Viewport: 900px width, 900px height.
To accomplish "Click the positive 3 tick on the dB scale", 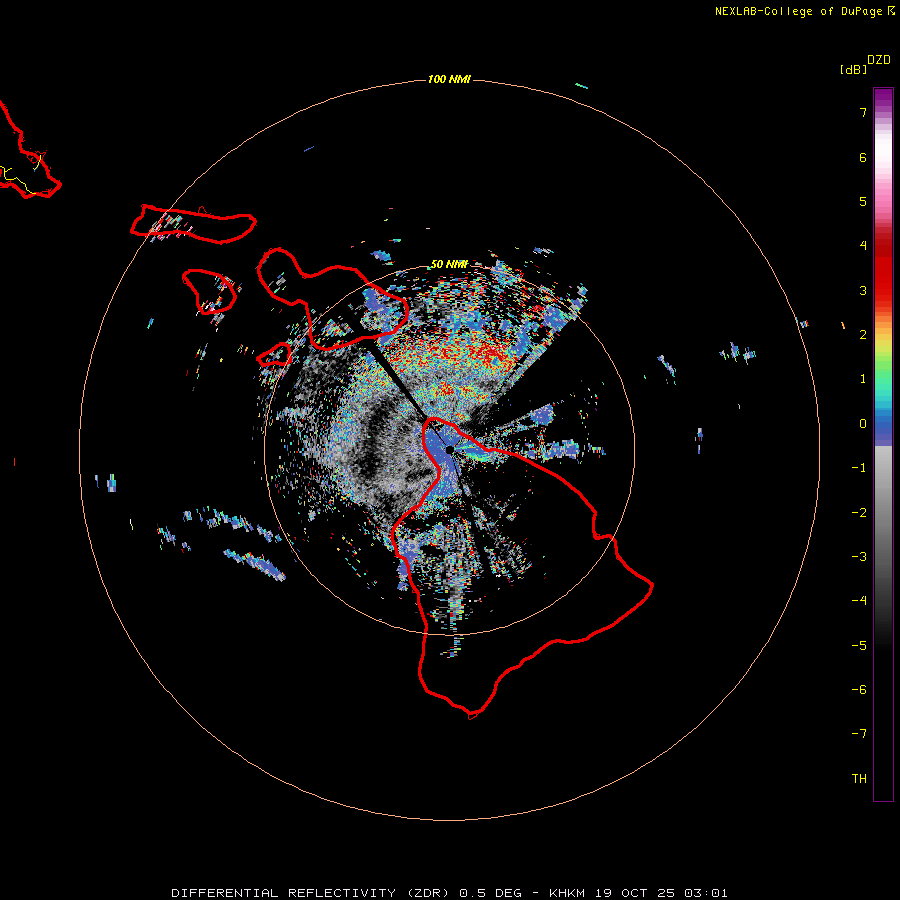I will [x=863, y=290].
